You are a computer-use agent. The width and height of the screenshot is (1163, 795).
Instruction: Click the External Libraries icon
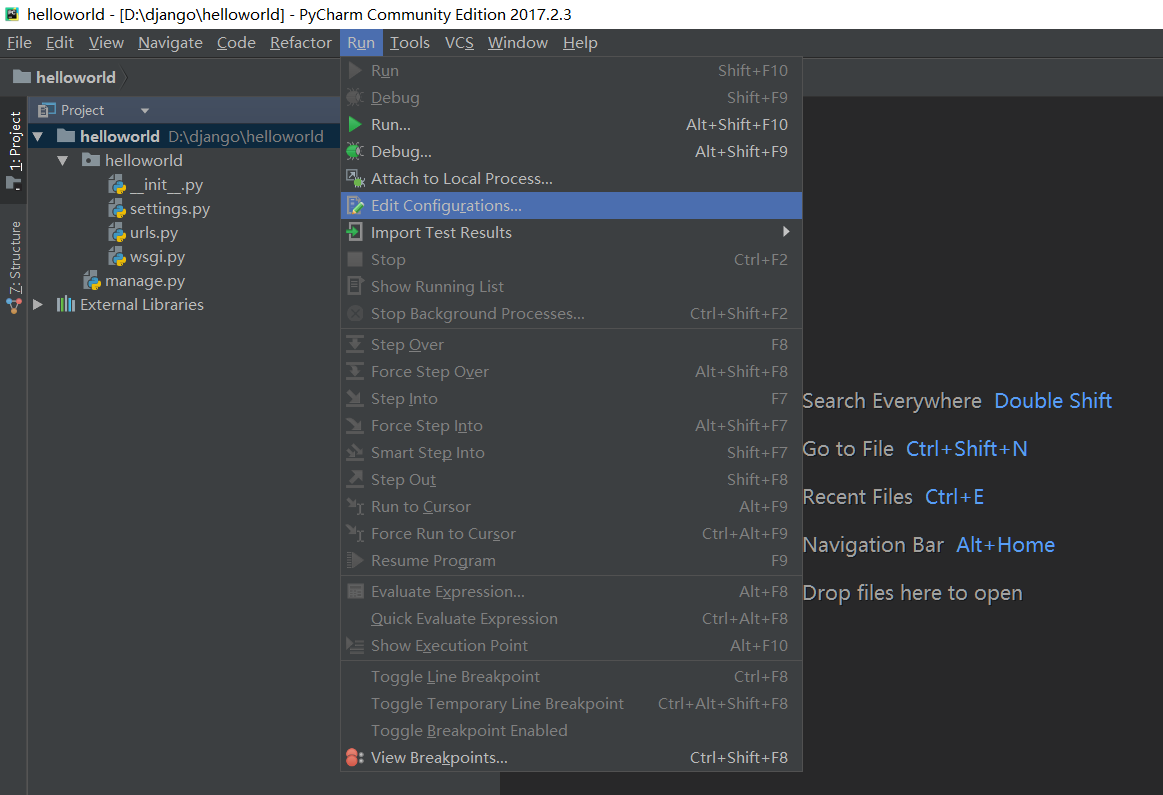[x=66, y=304]
